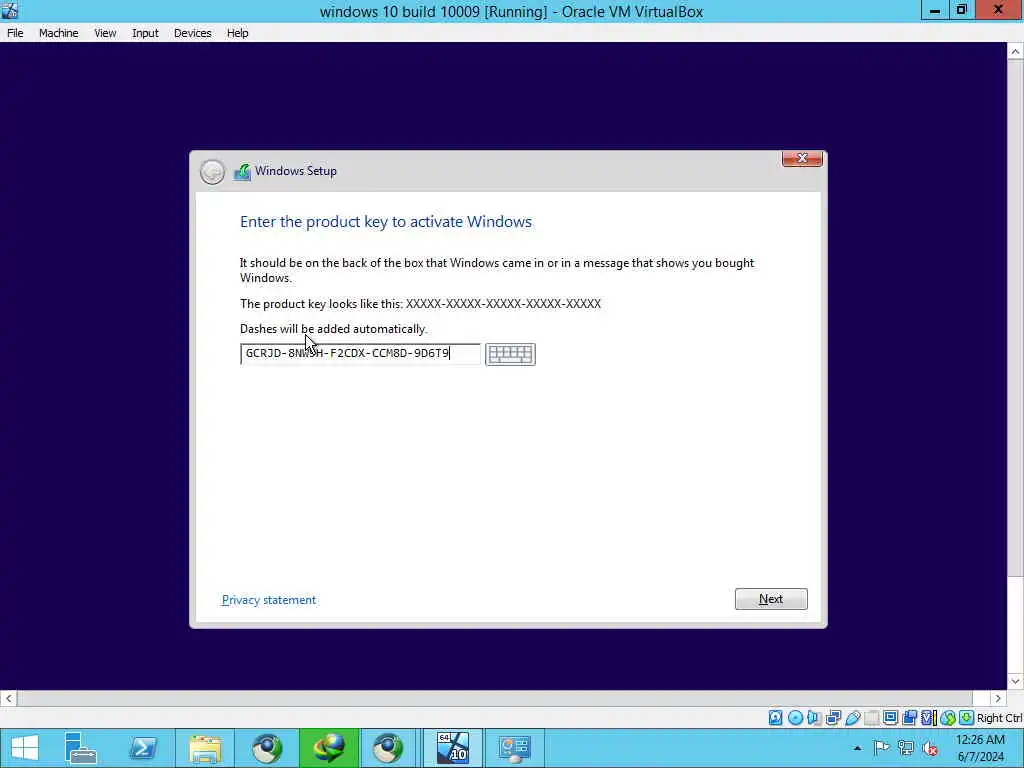
Task: Open the Privacy statement link
Action: click(268, 600)
